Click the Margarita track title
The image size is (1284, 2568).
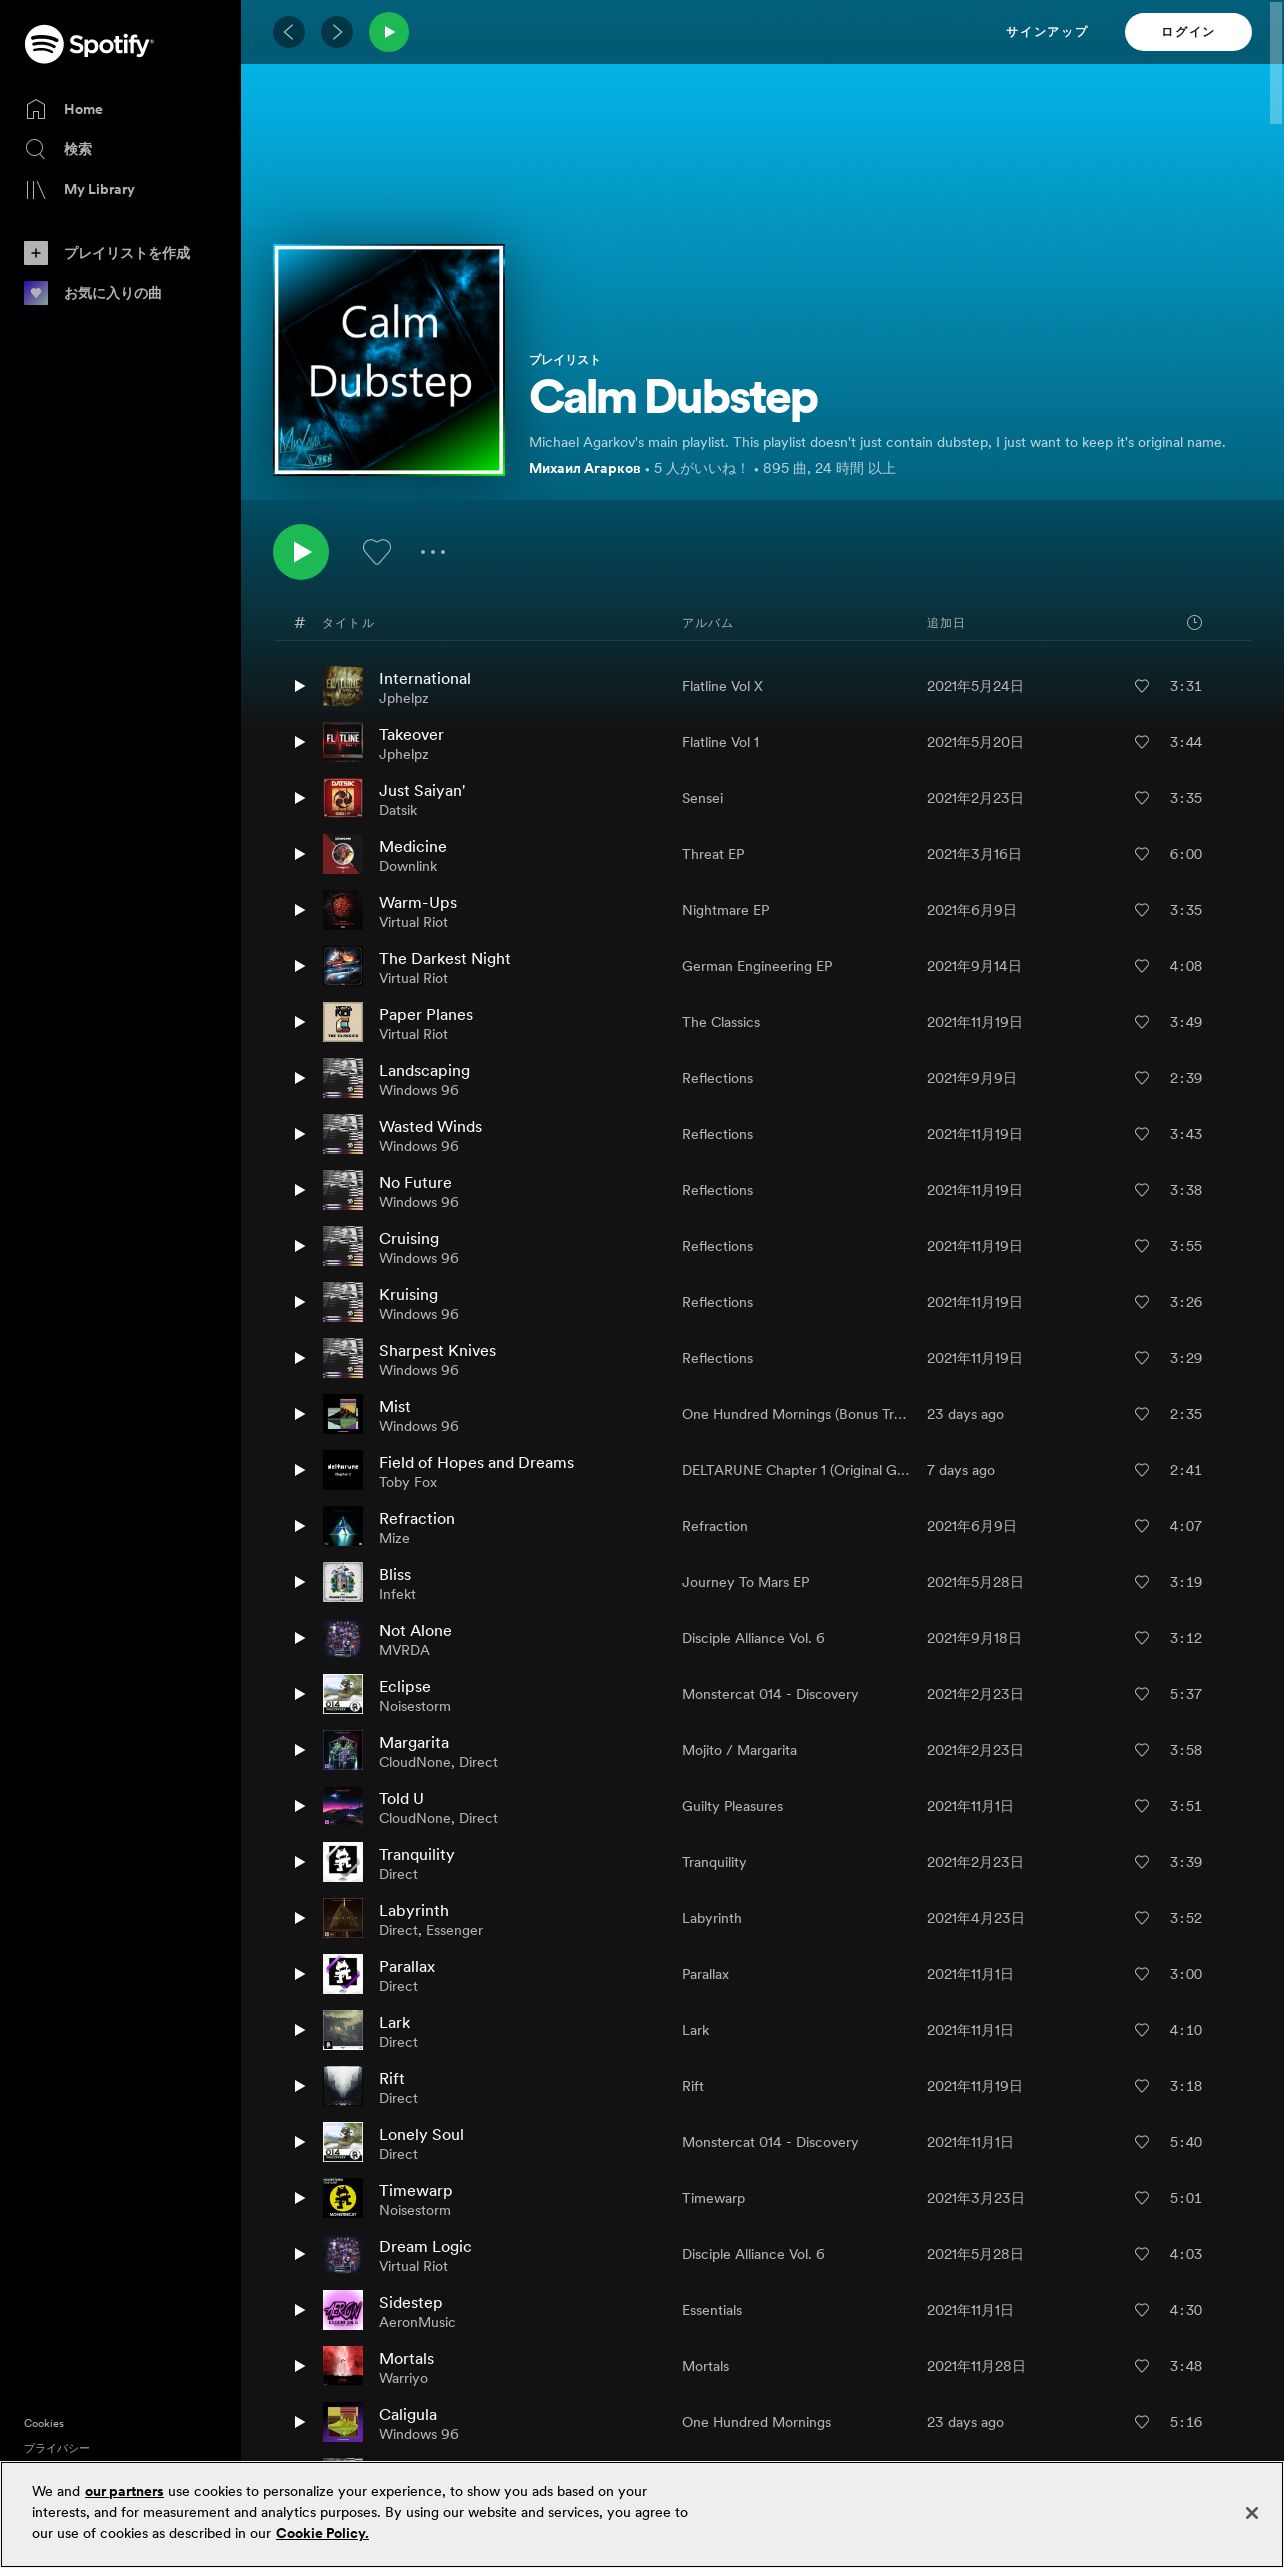(x=414, y=1742)
